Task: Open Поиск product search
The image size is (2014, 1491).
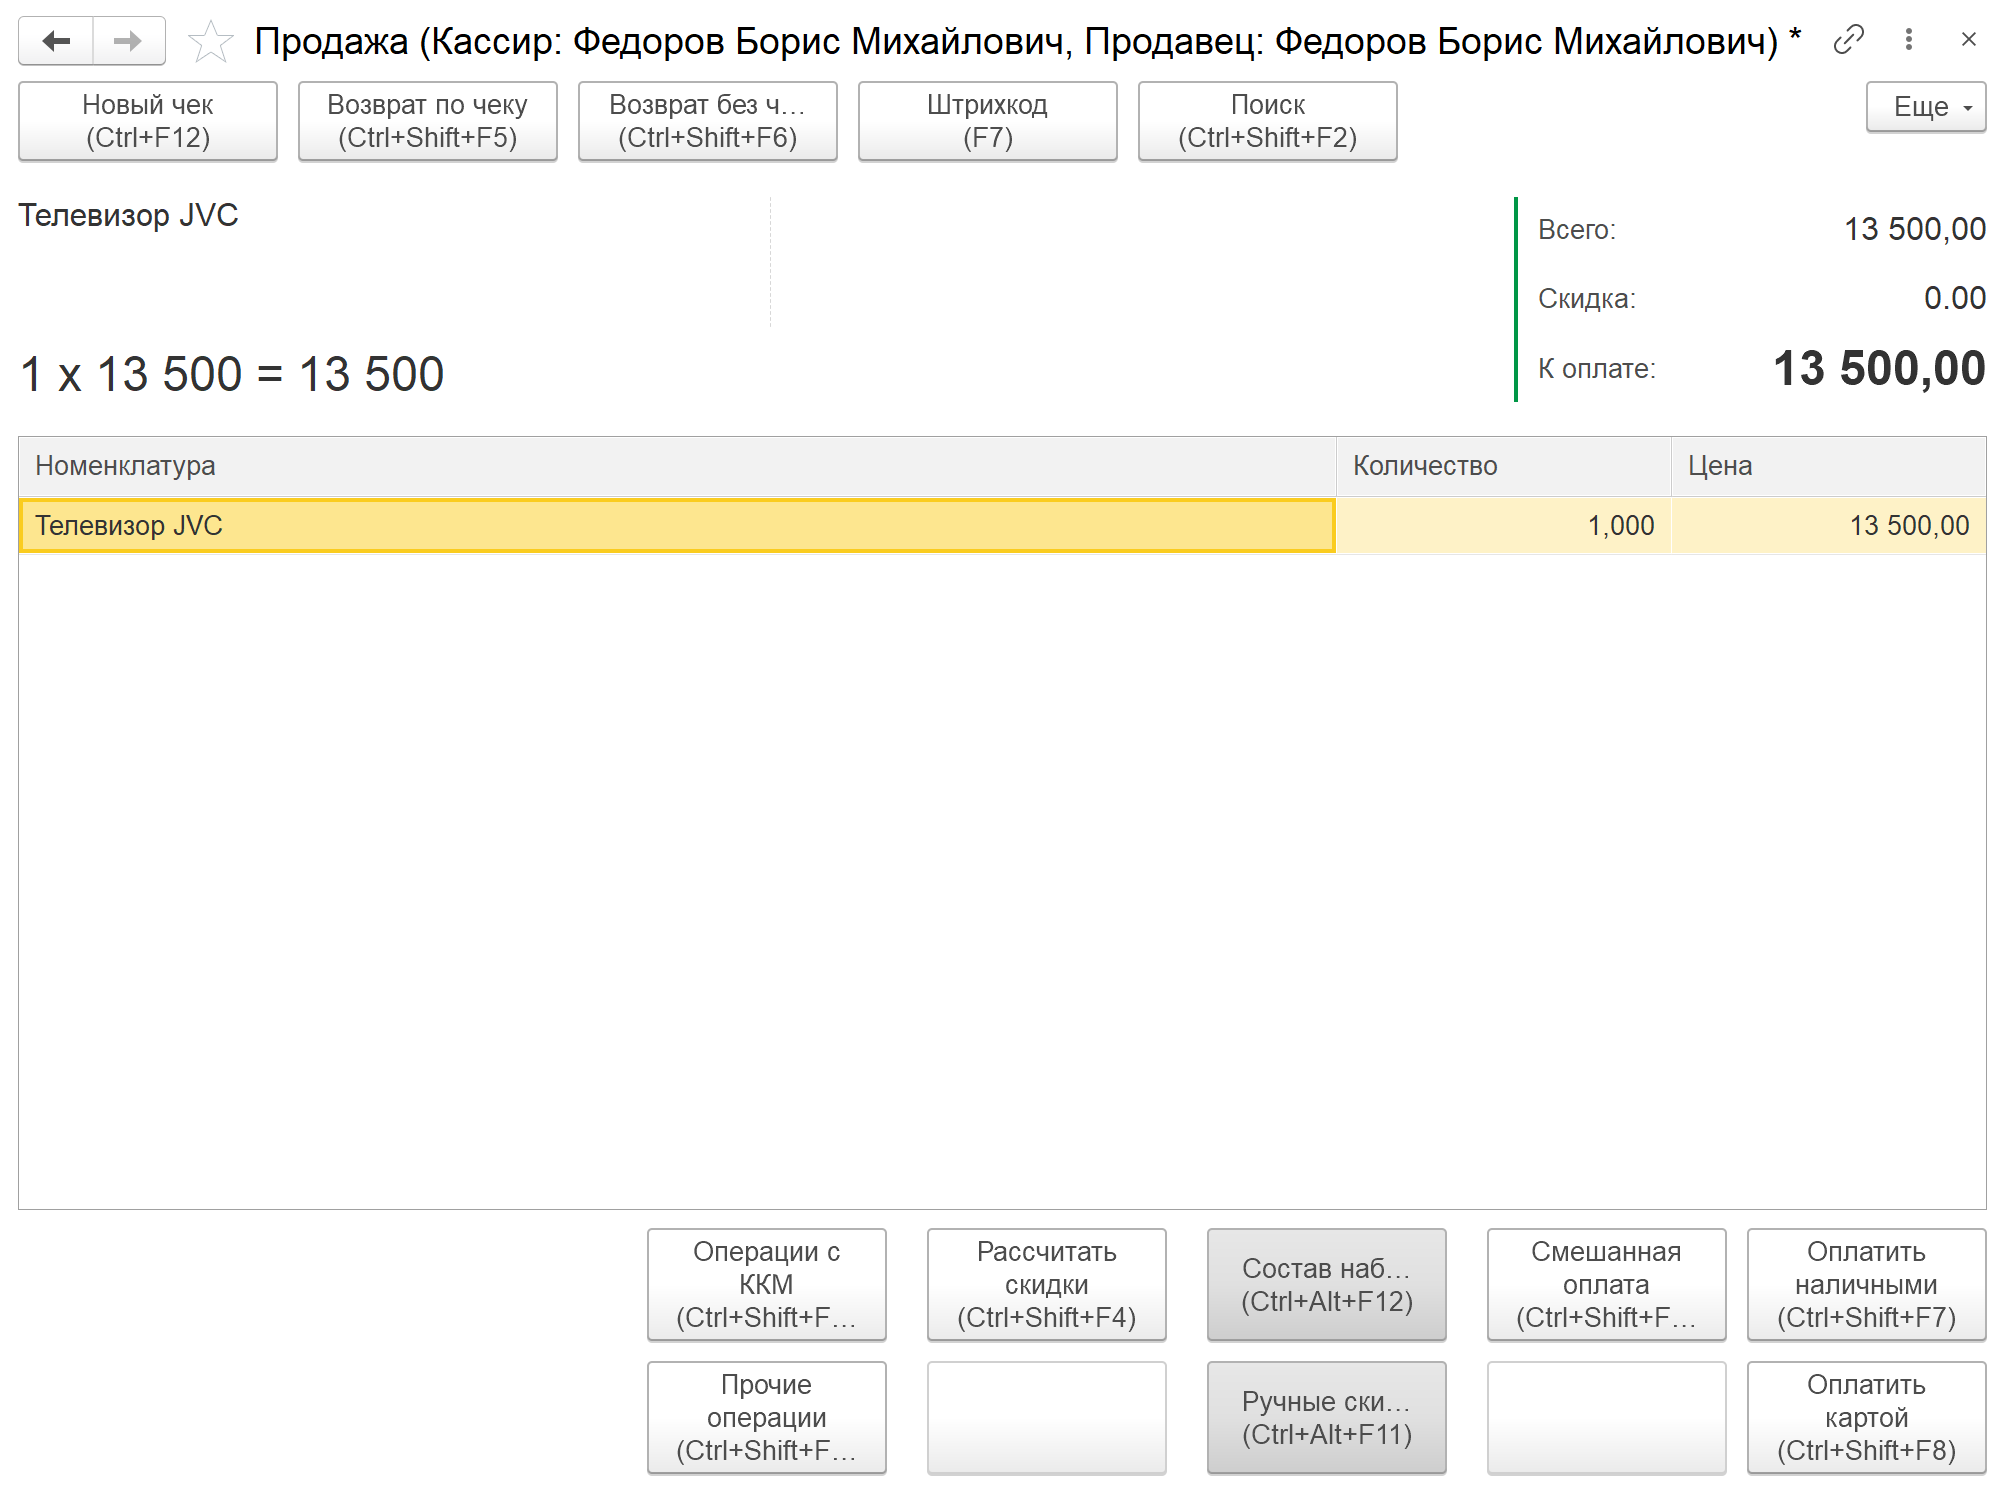Action: [1267, 121]
